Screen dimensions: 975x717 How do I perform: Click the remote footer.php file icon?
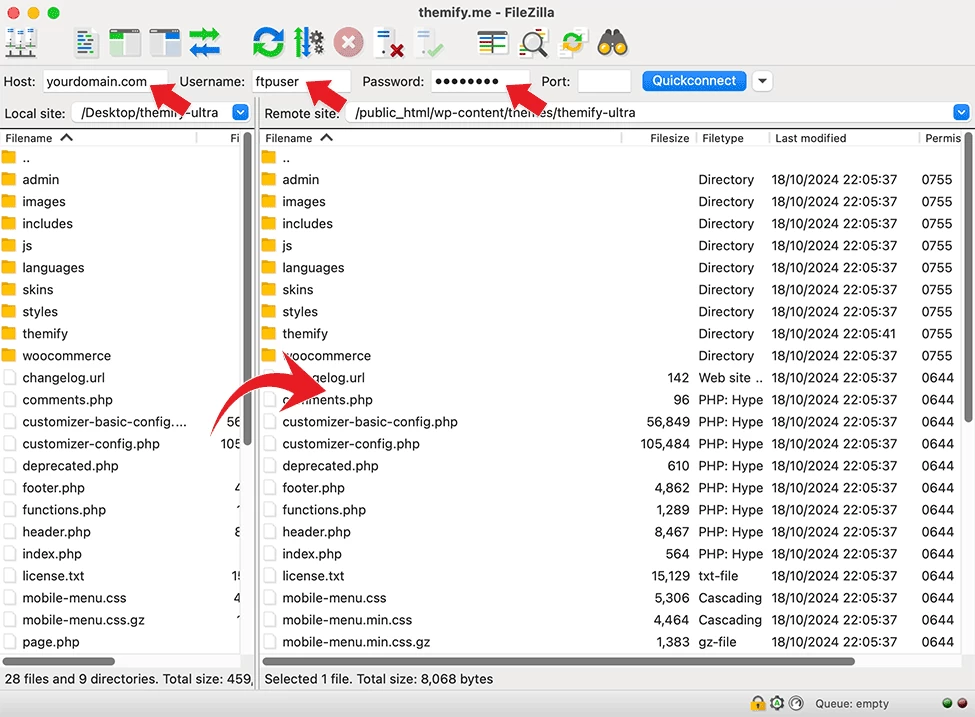[269, 488]
